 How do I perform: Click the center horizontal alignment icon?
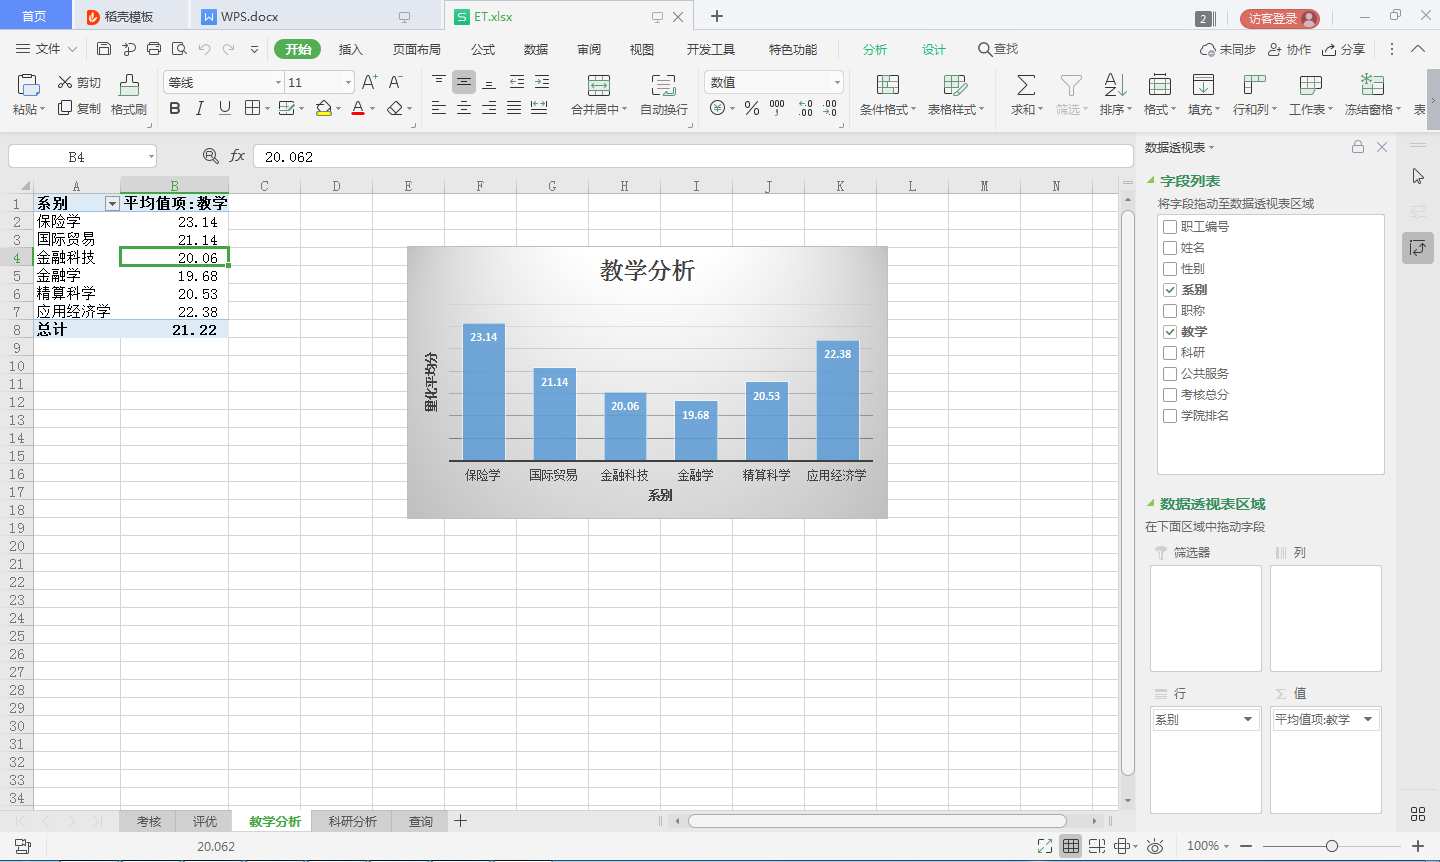(464, 108)
